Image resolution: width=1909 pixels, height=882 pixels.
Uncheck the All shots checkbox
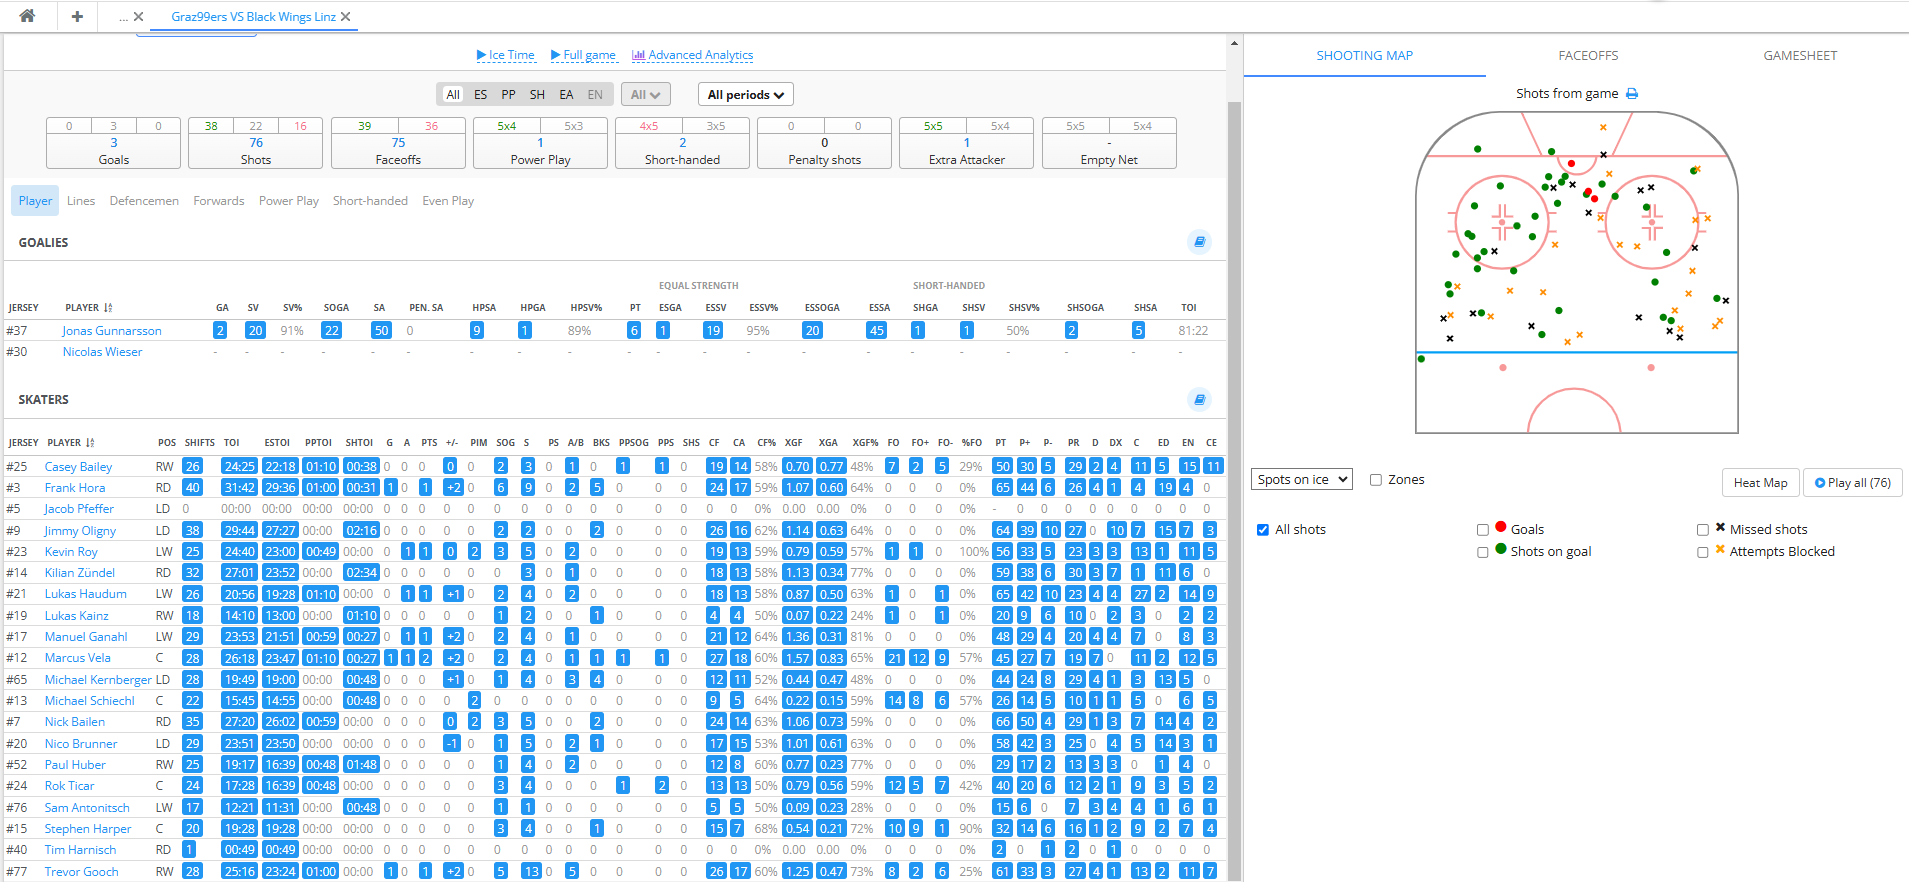(1263, 530)
